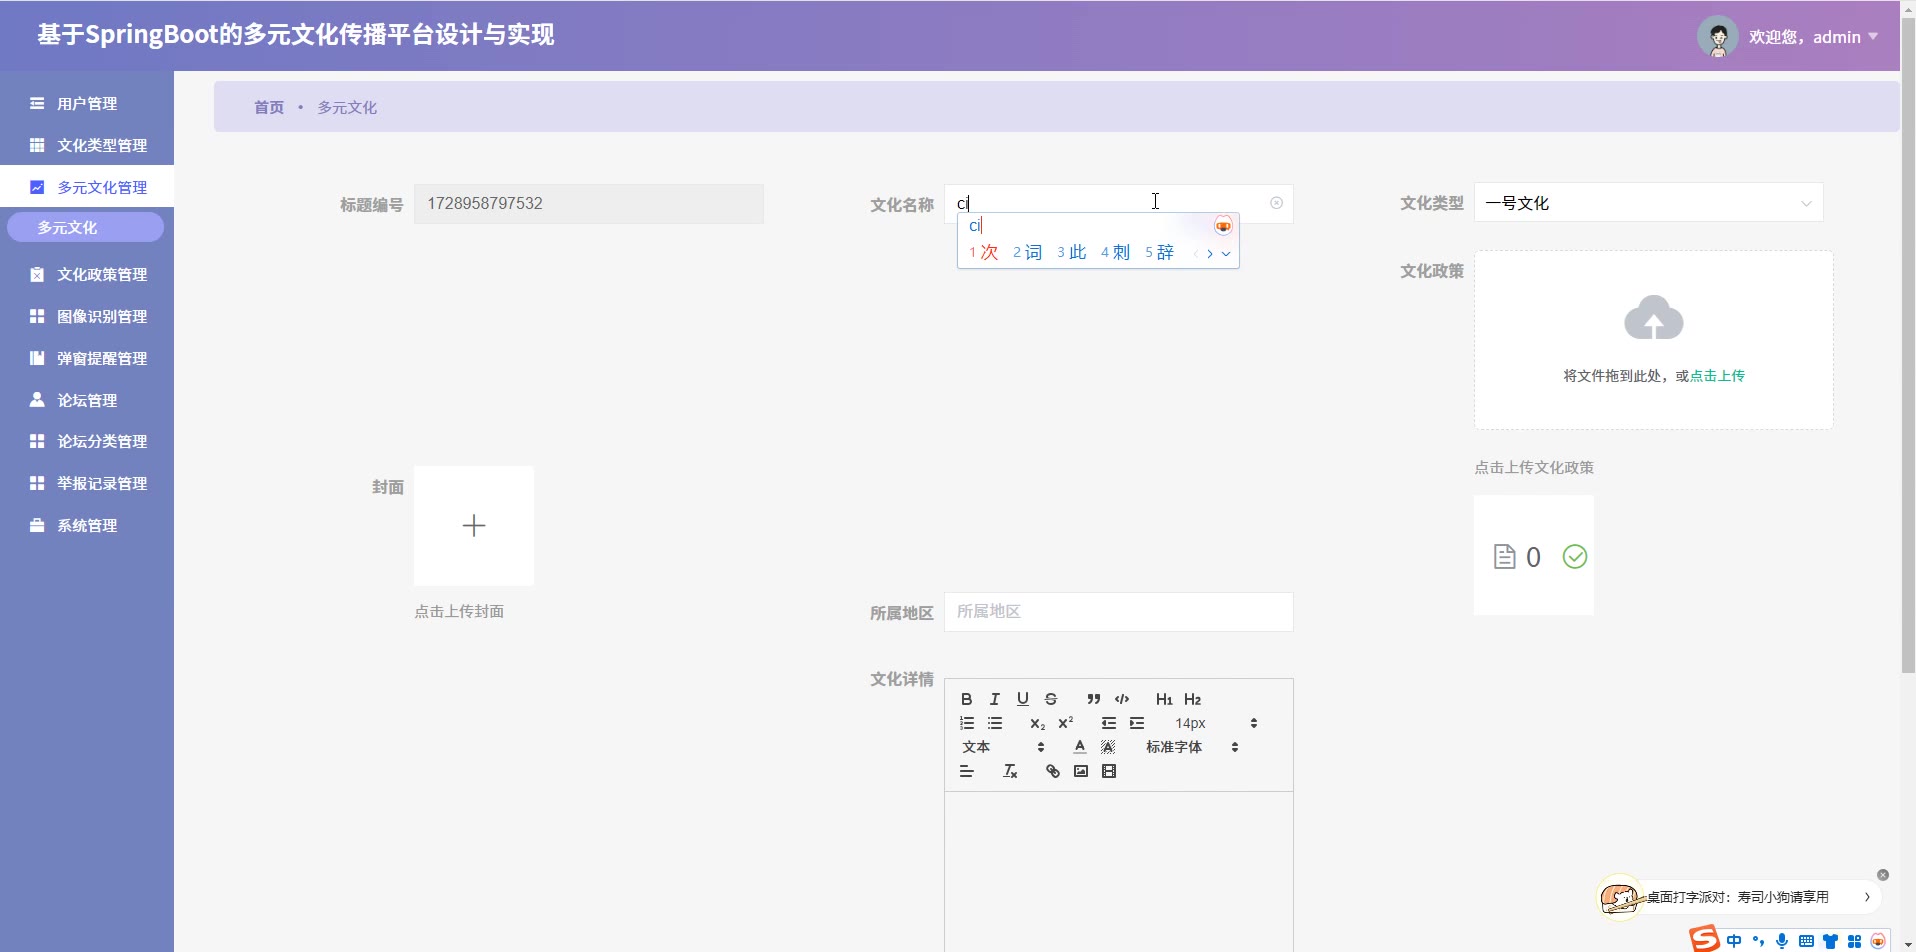Pick the text color swatch button
The width and height of the screenshot is (1916, 952).
click(x=1079, y=747)
